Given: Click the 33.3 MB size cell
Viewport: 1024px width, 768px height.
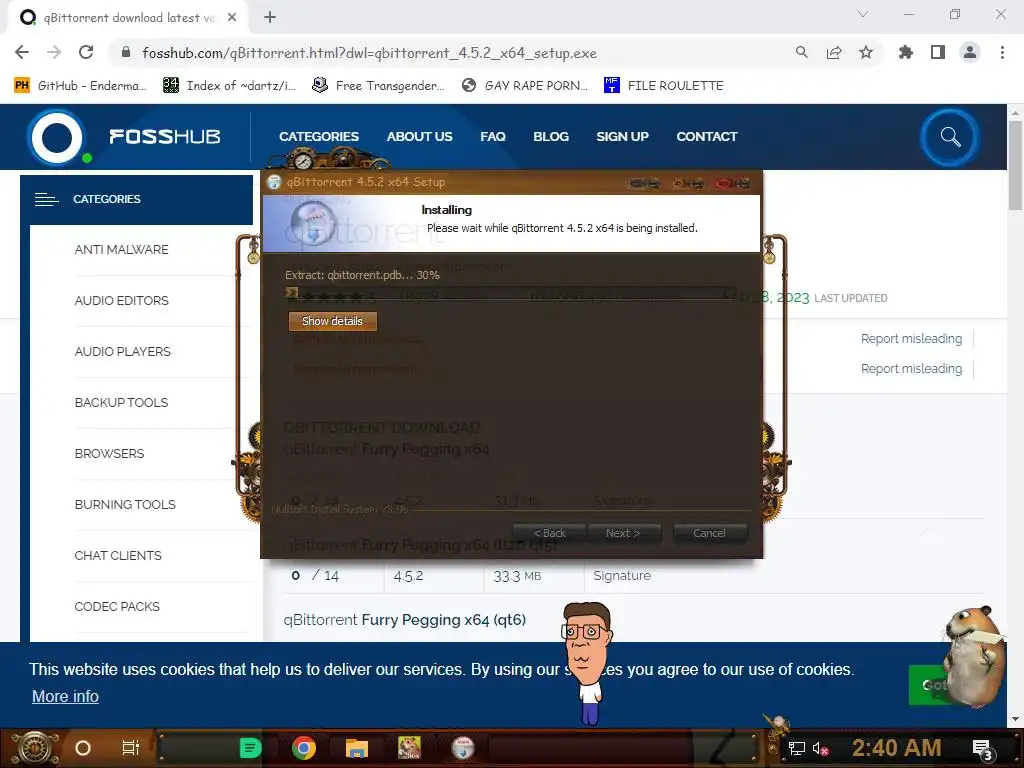Looking at the screenshot, I should [517, 576].
